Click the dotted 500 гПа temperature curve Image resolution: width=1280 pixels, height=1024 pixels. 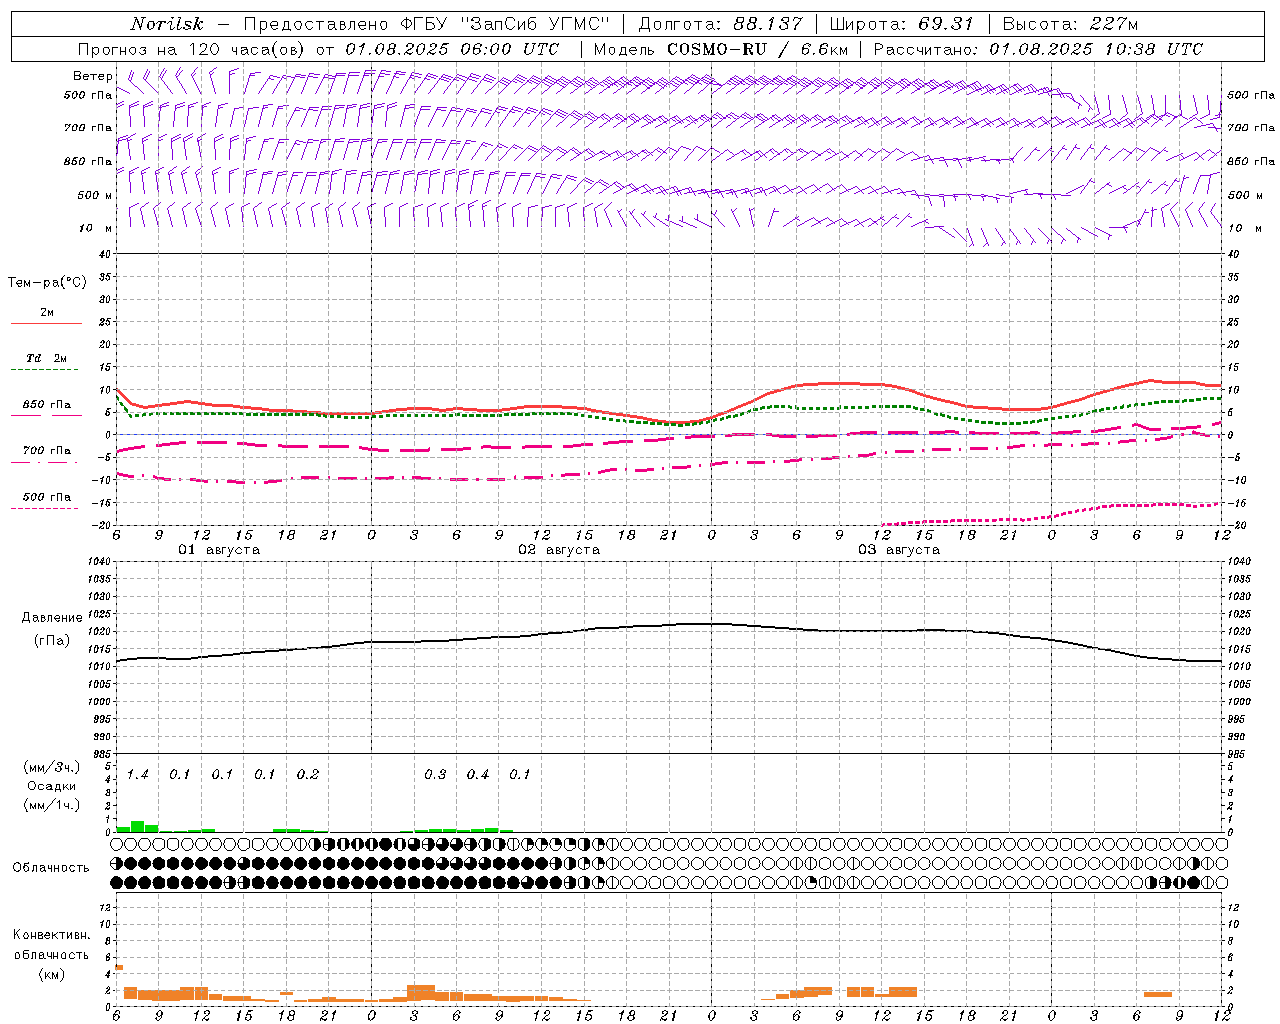pos(1050,513)
